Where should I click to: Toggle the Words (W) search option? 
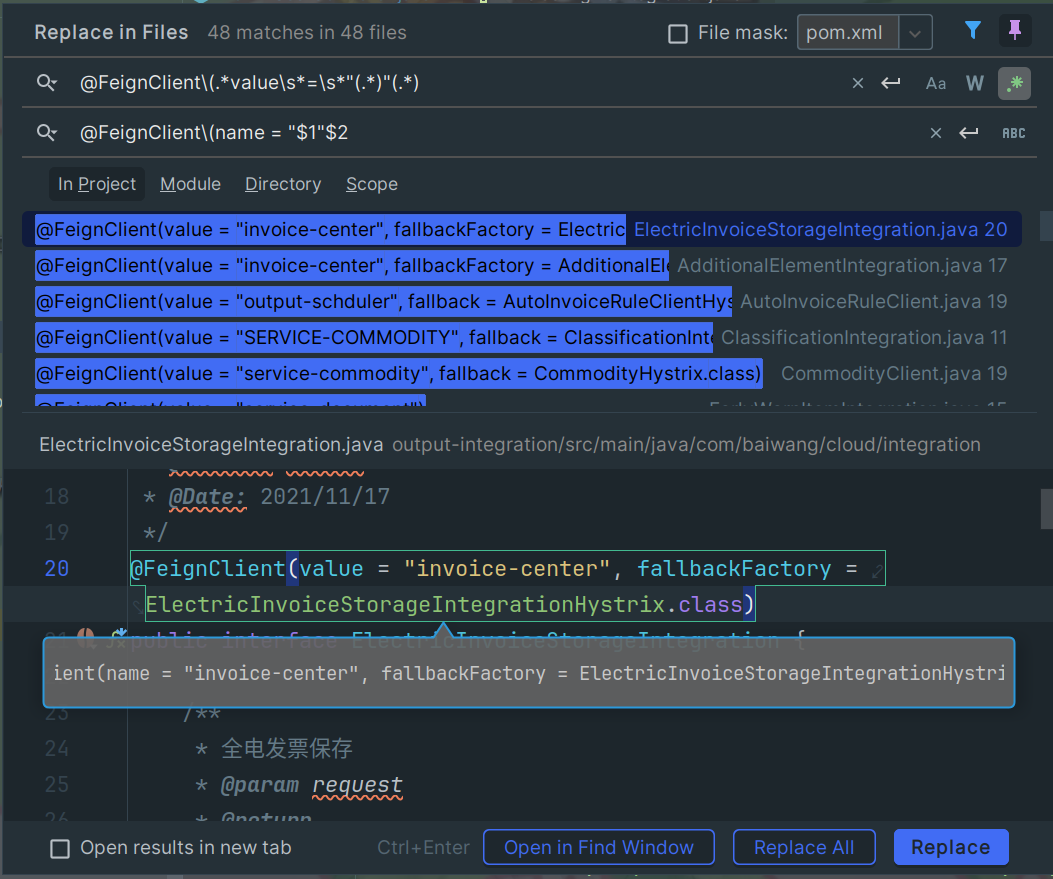pos(975,84)
